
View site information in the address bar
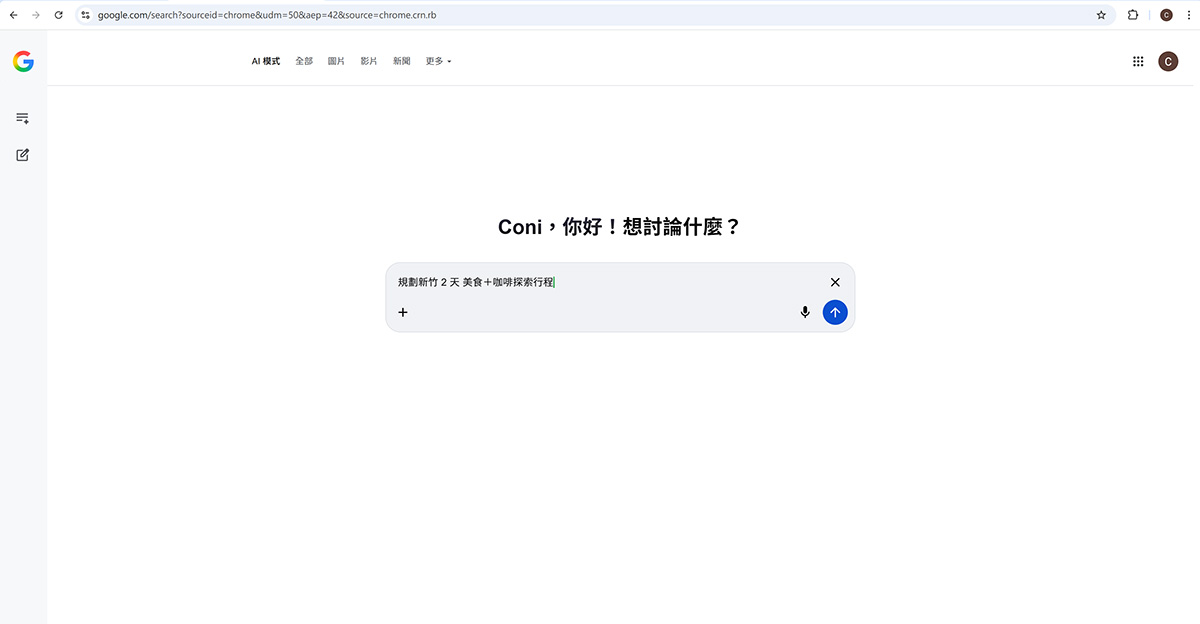pos(85,15)
